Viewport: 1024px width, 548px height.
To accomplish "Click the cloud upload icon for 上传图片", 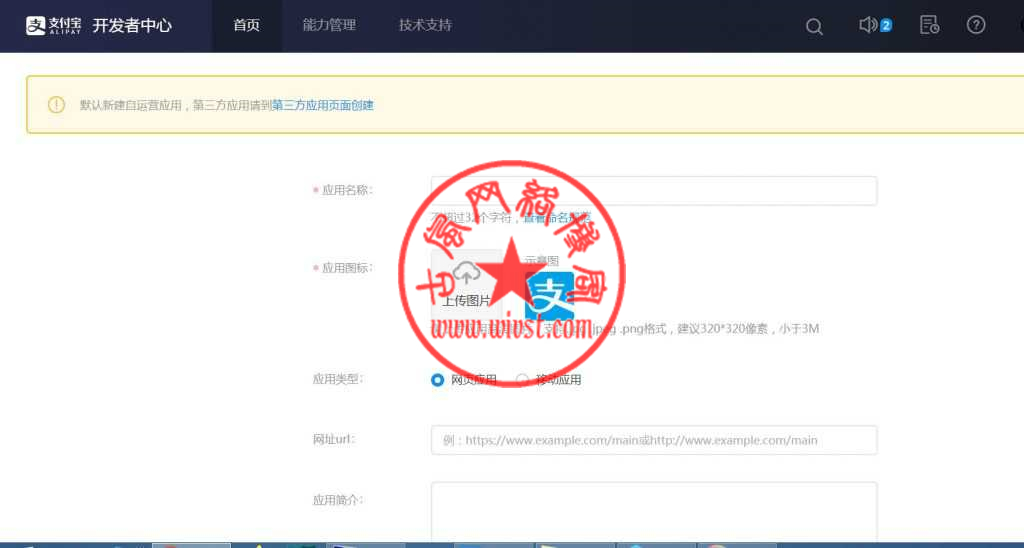I will coord(466,274).
